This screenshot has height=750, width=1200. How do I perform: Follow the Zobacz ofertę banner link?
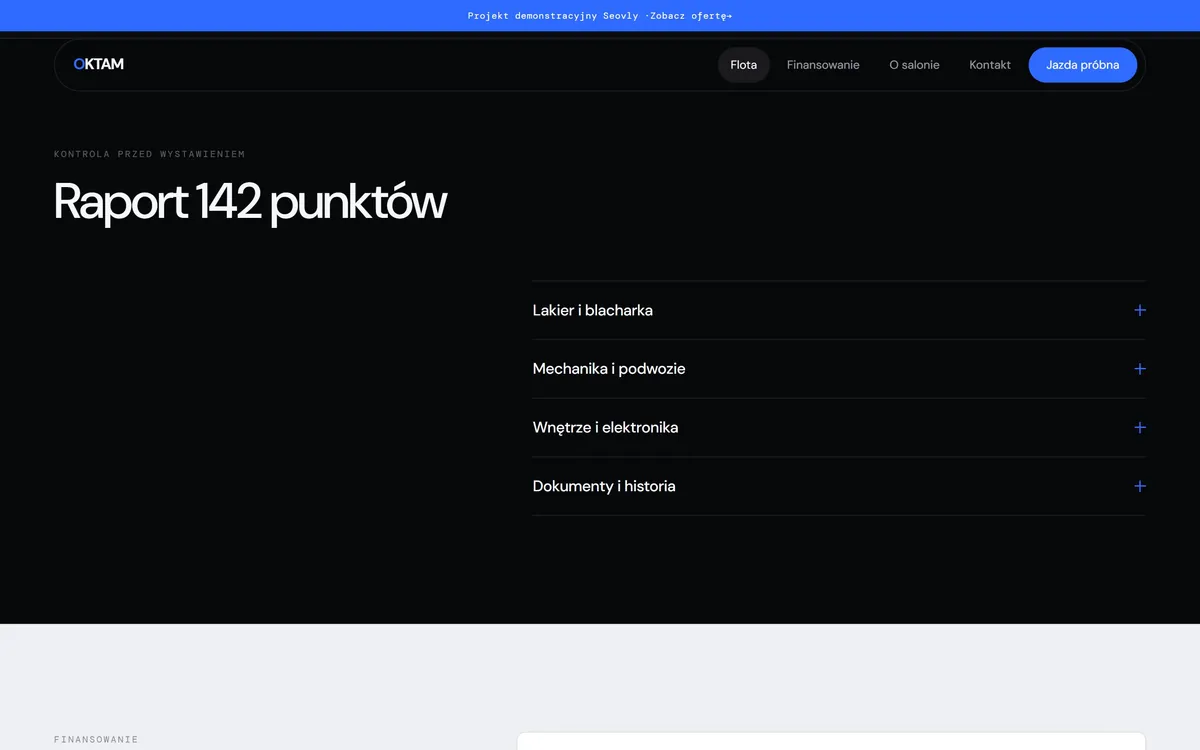coord(692,16)
